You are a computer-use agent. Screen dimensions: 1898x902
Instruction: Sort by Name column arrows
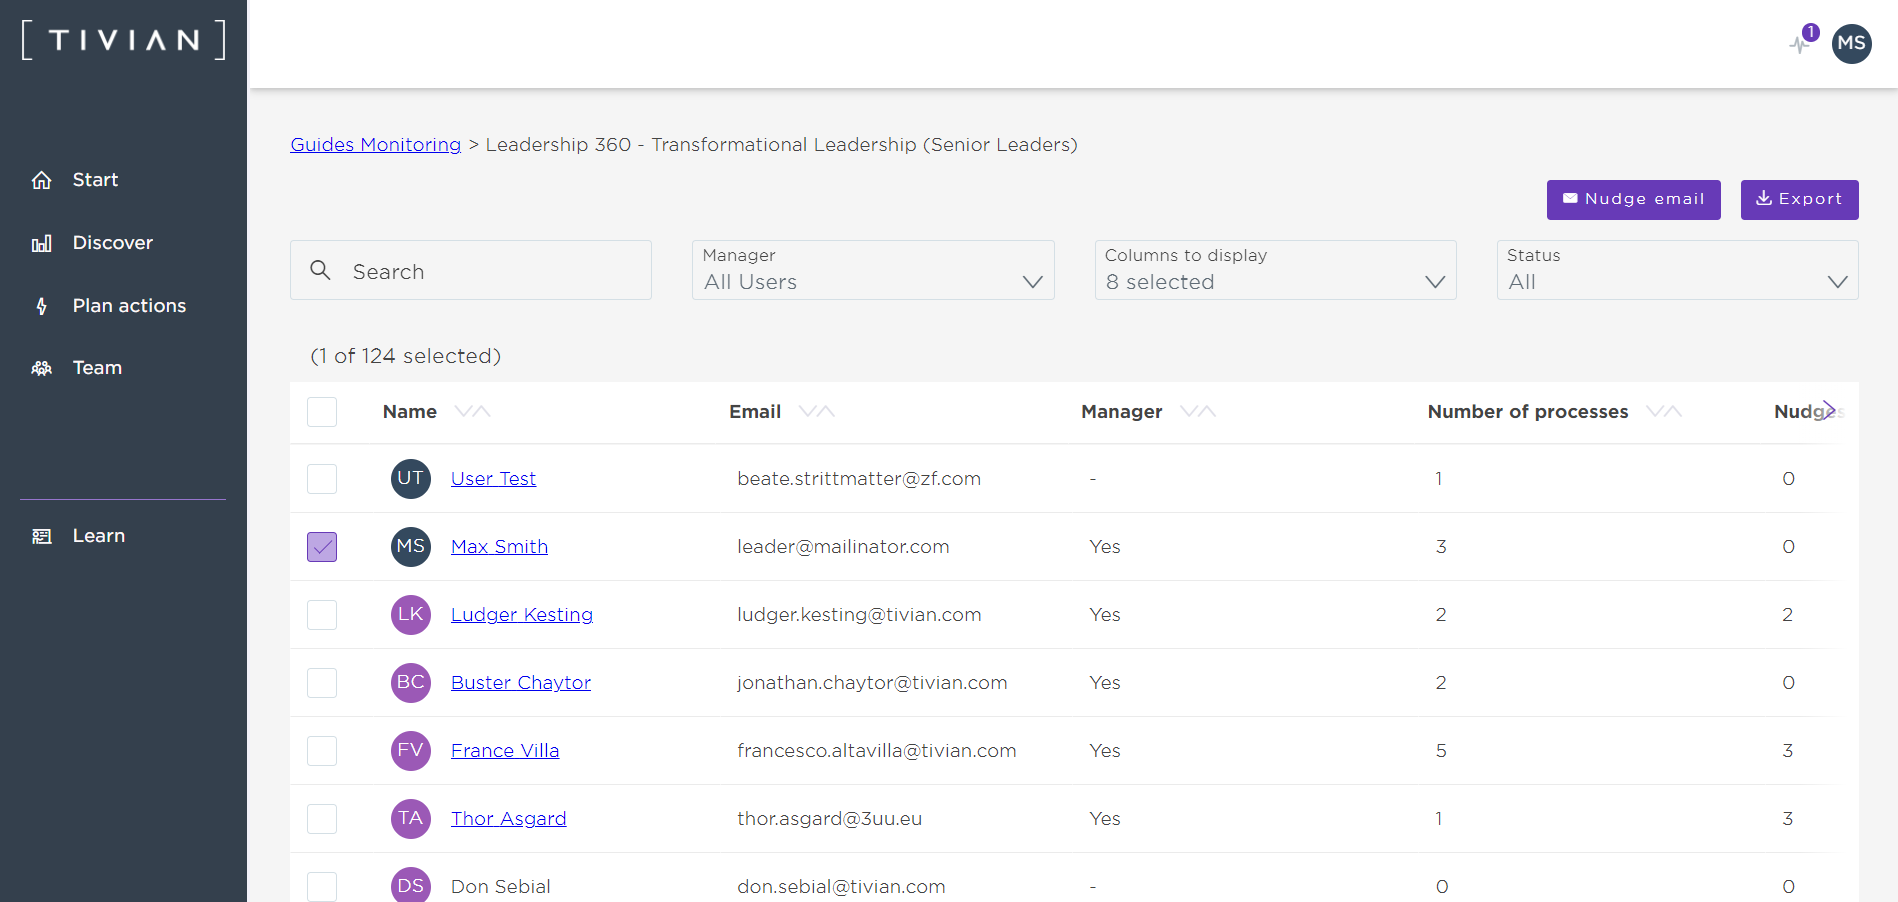click(x=472, y=411)
